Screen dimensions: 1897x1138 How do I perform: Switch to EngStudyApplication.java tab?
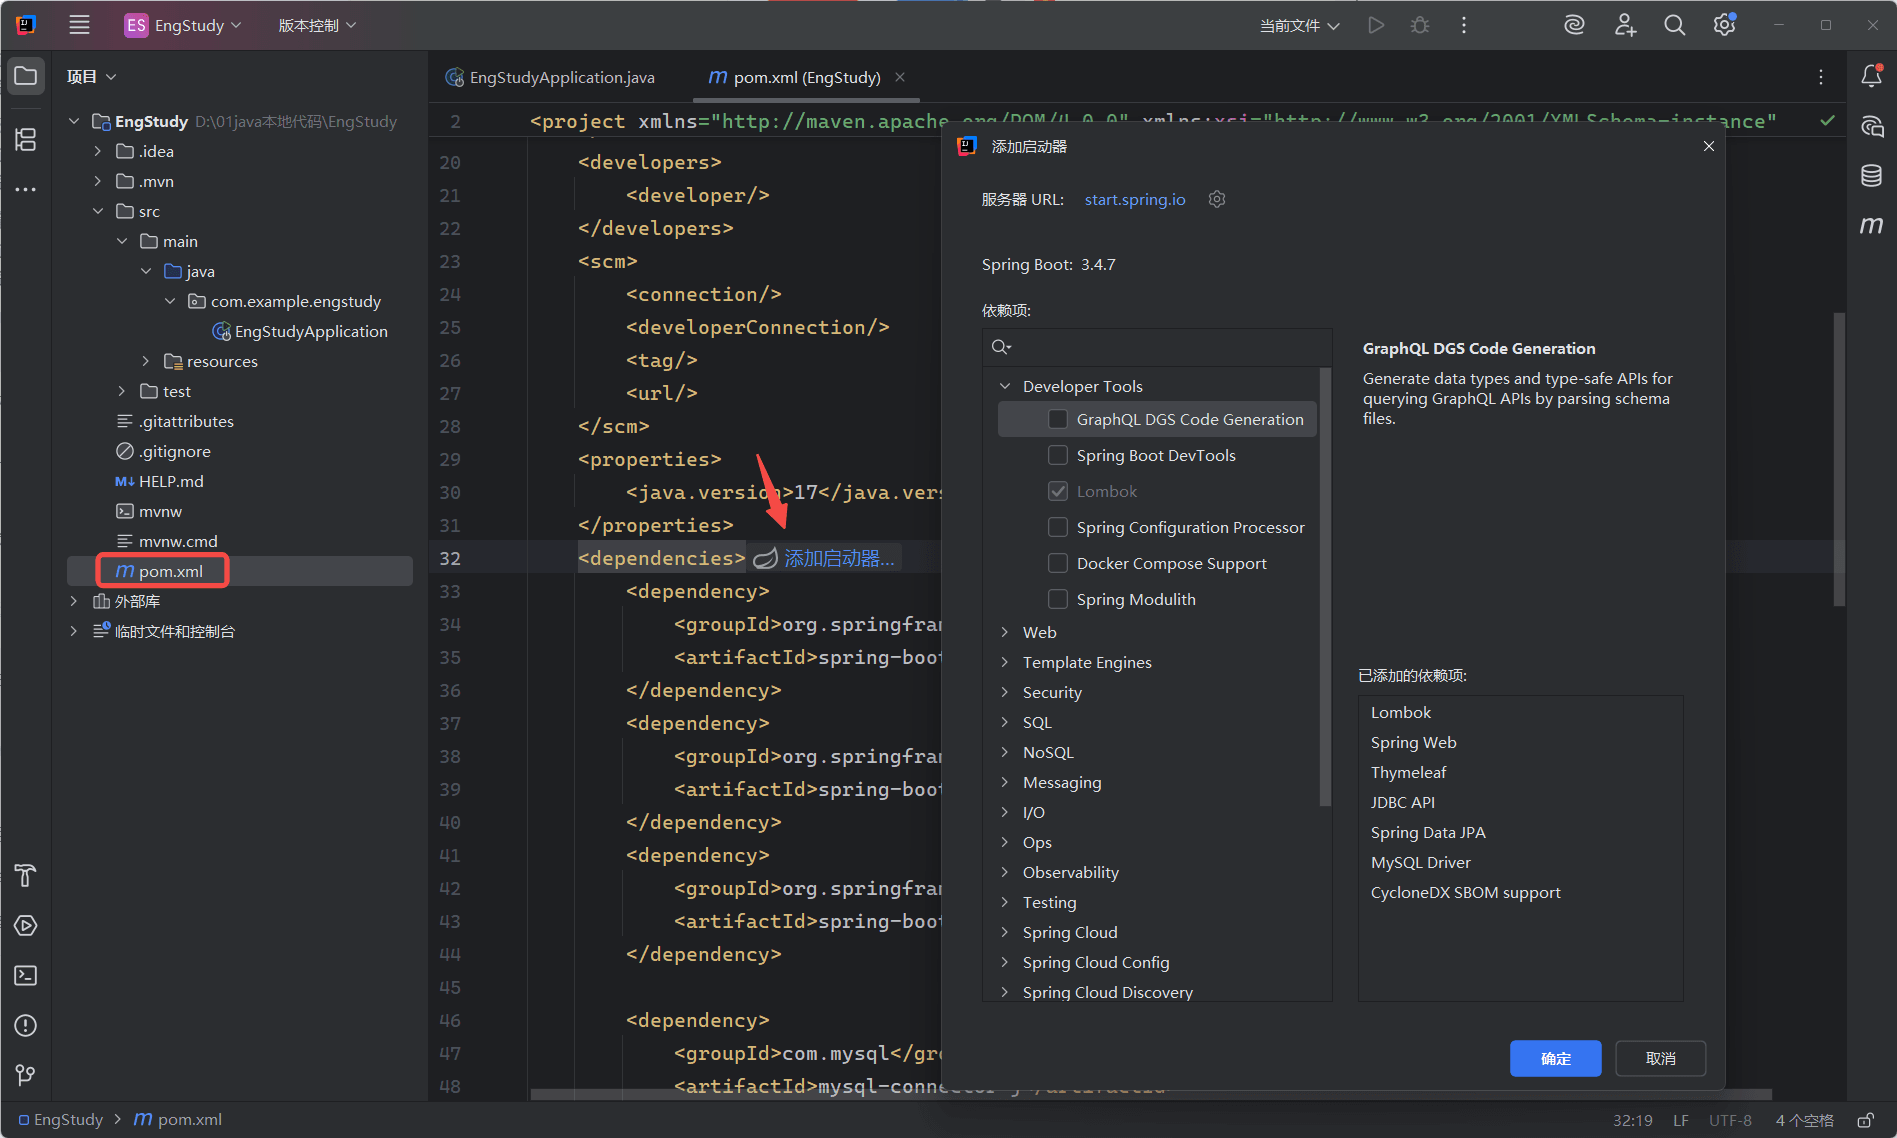551,77
